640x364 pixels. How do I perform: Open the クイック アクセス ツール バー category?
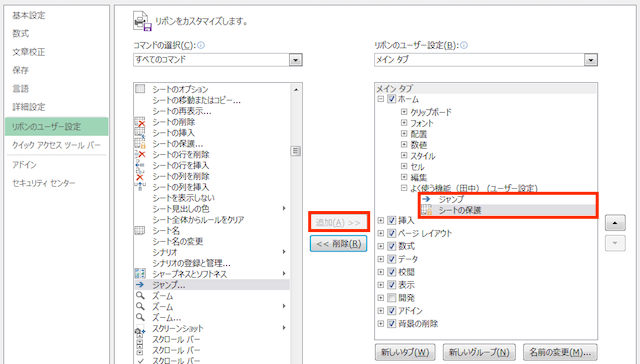pyautogui.click(x=57, y=145)
